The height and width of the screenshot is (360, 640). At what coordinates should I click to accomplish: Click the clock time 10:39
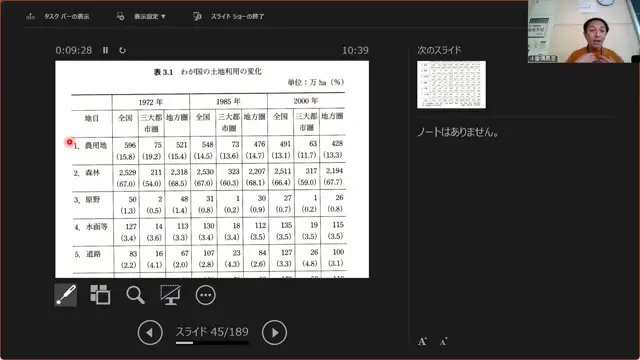tap(355, 50)
